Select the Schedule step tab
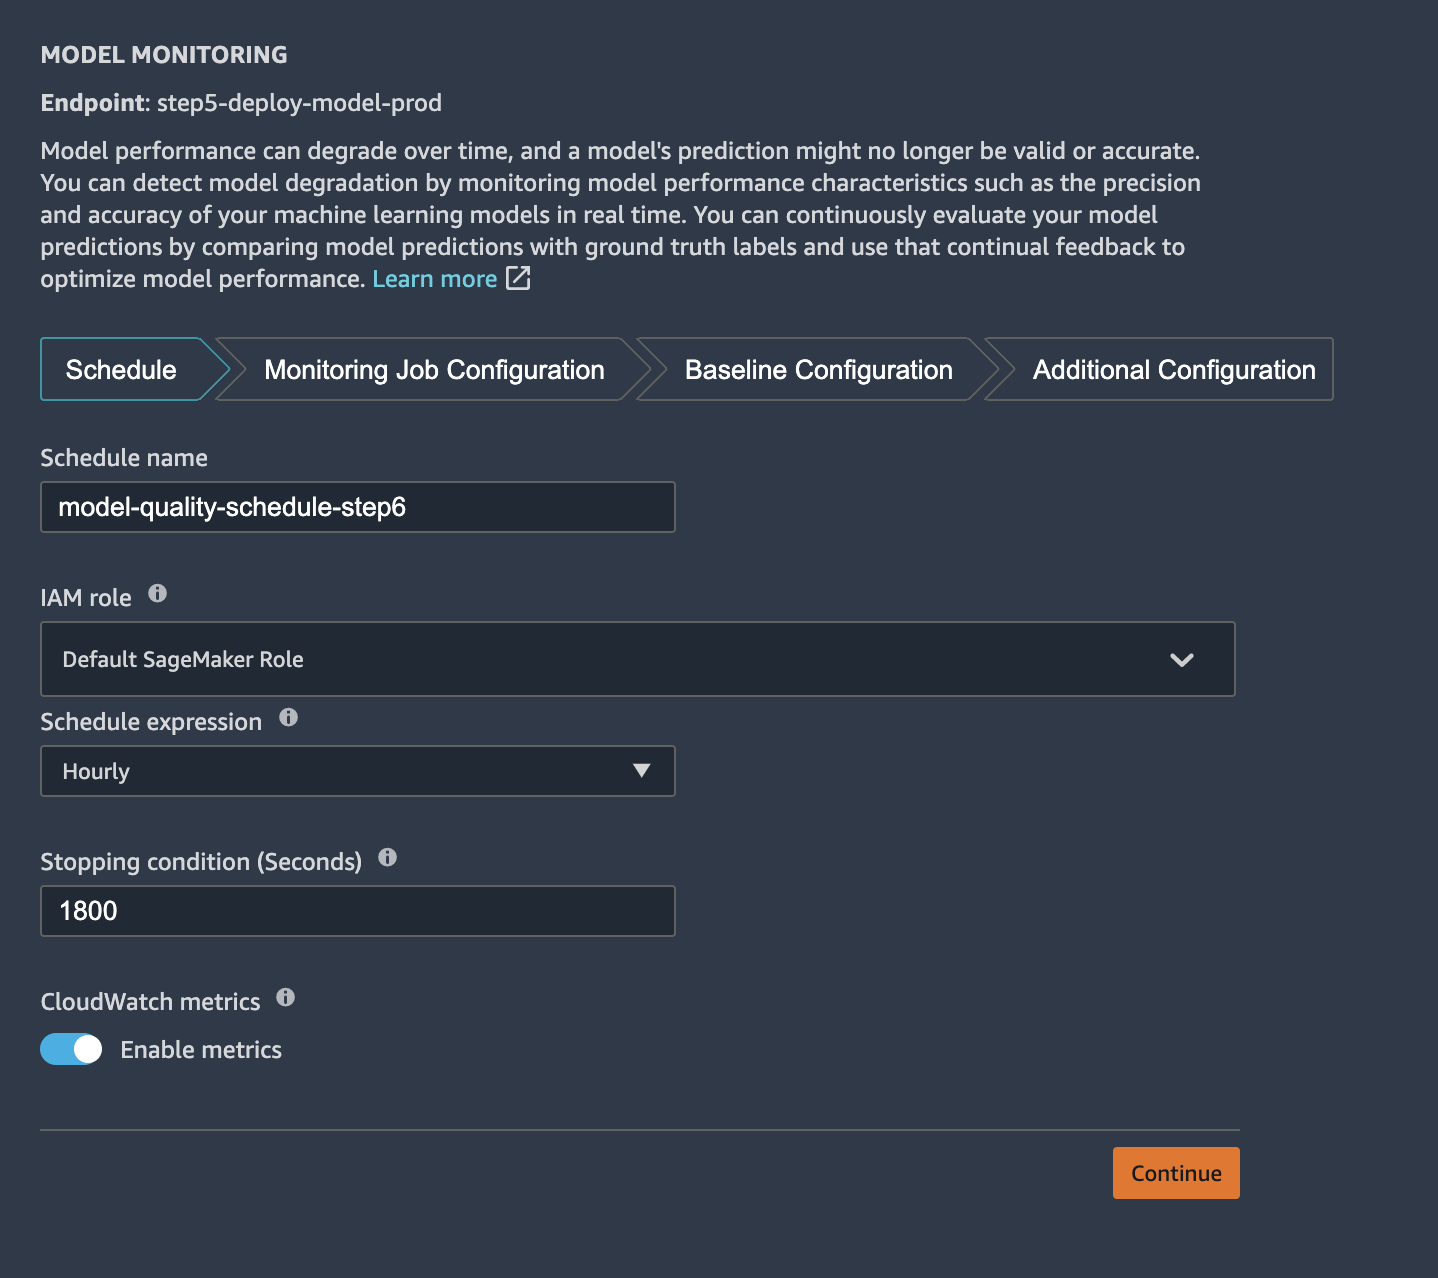Screen dimensions: 1438x1278 point(121,370)
